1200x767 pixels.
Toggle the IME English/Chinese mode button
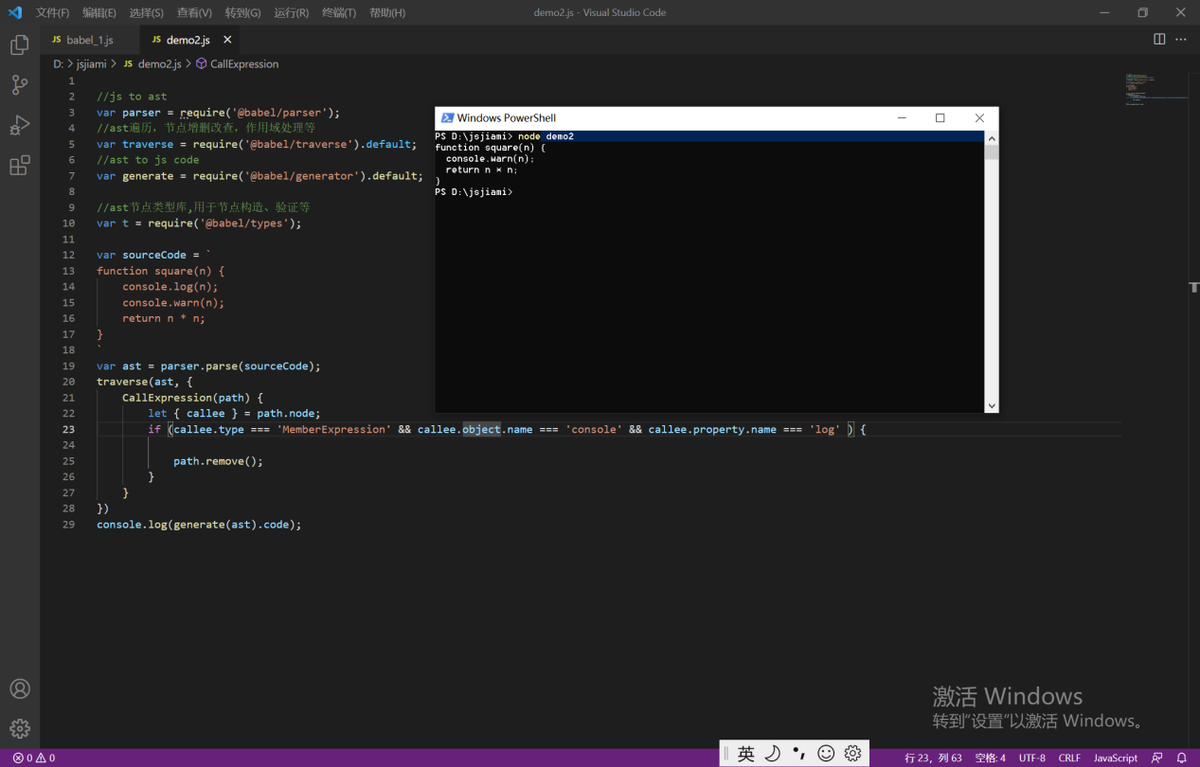[x=746, y=754]
